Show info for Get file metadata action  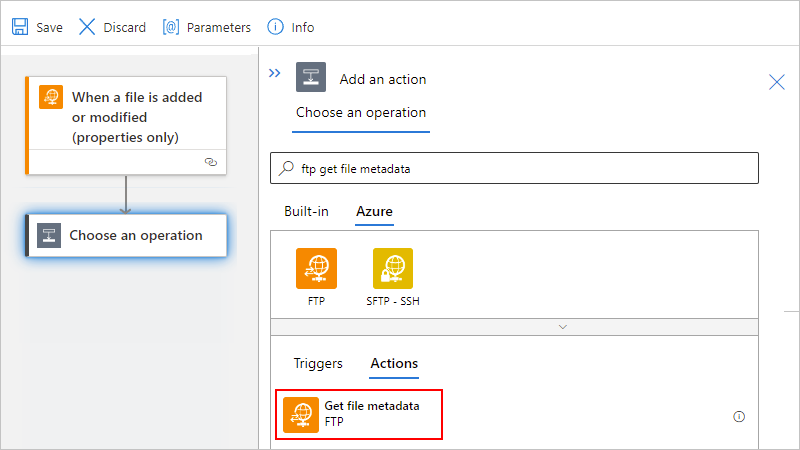739,417
